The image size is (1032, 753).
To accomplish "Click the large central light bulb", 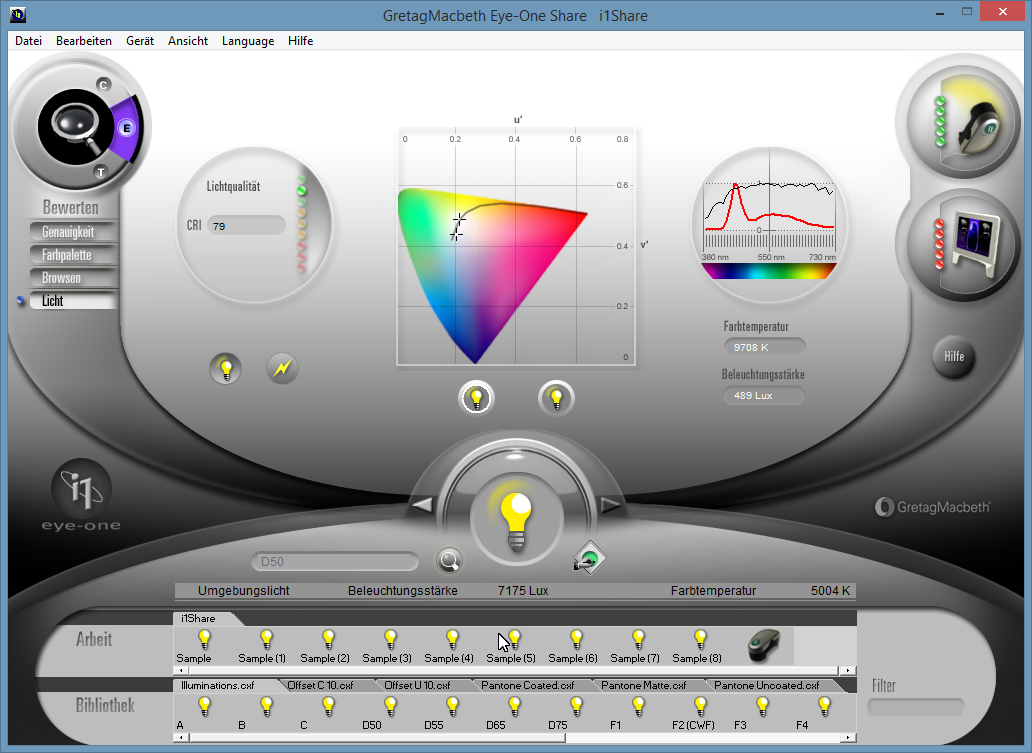I will pos(517,519).
